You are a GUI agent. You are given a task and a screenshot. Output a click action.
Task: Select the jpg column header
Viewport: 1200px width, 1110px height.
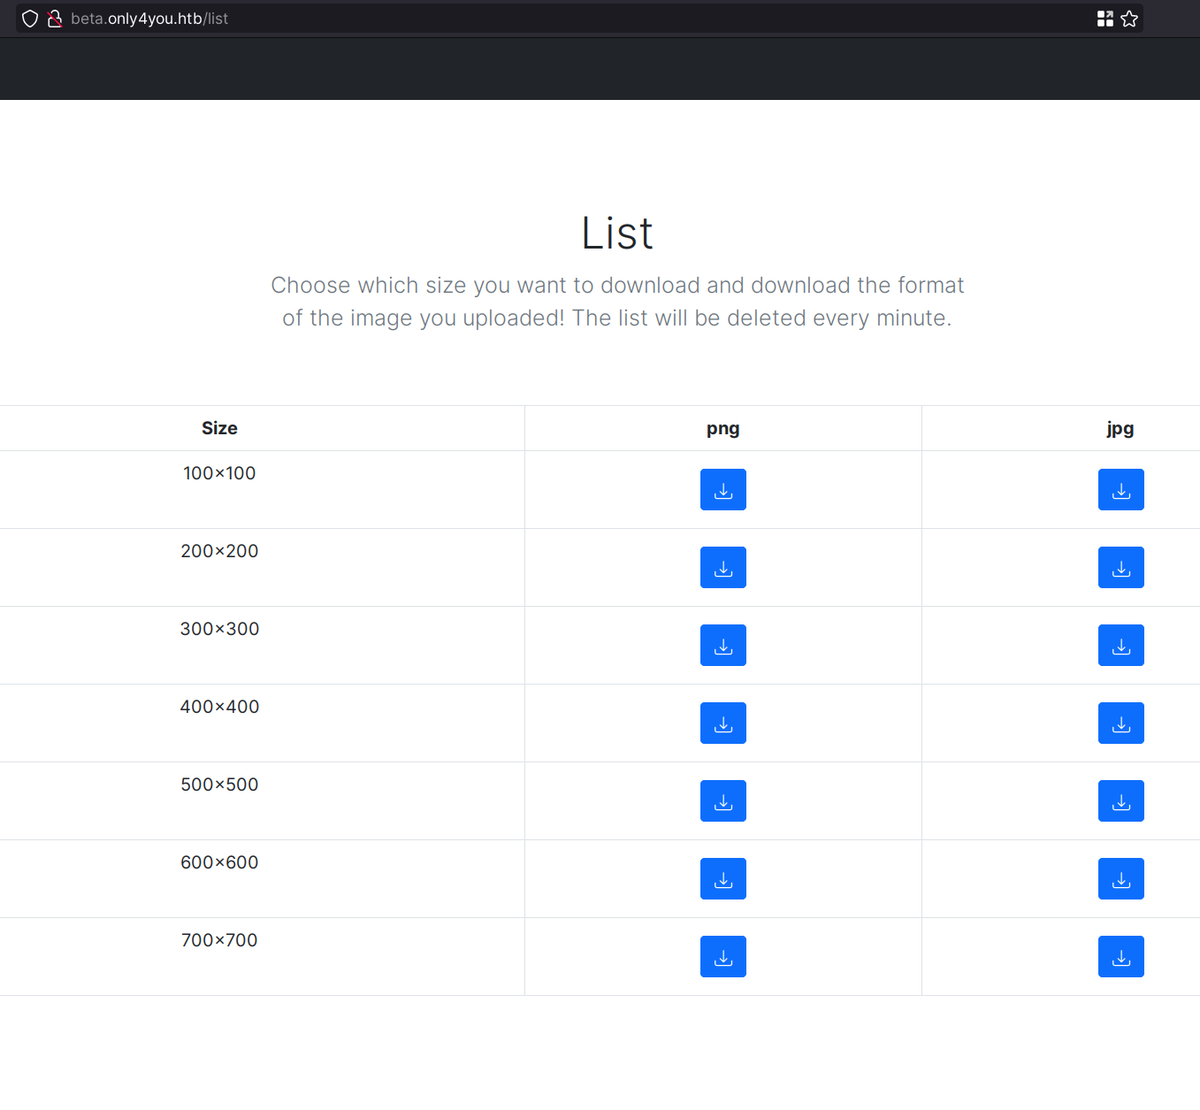pos(1120,428)
